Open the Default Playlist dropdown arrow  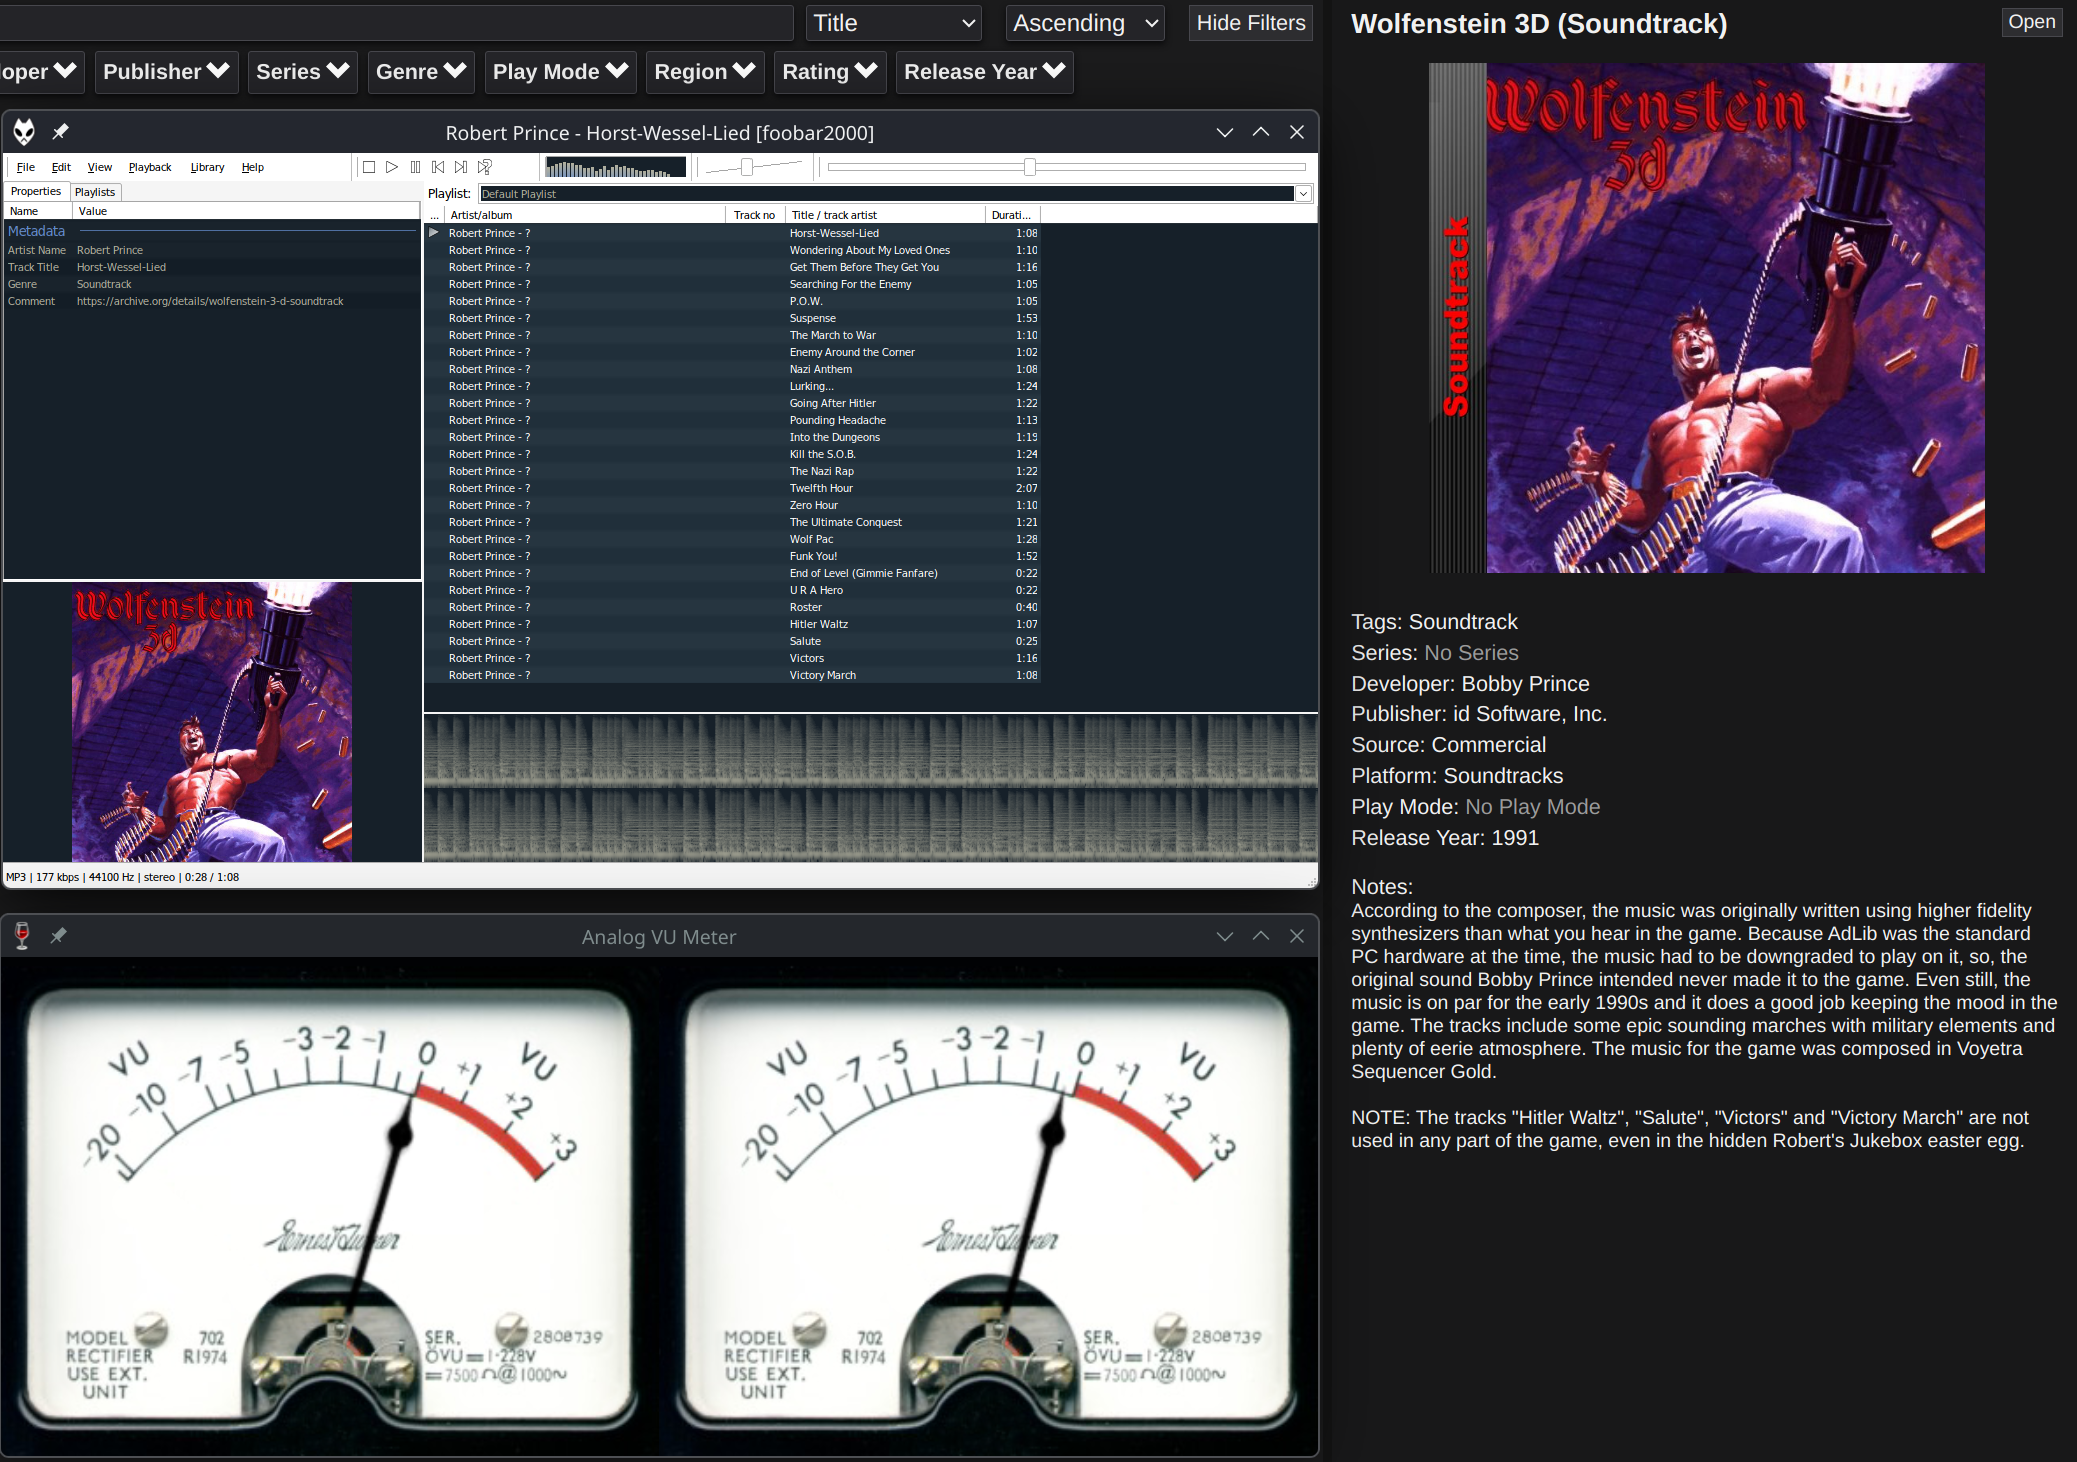coord(1303,194)
